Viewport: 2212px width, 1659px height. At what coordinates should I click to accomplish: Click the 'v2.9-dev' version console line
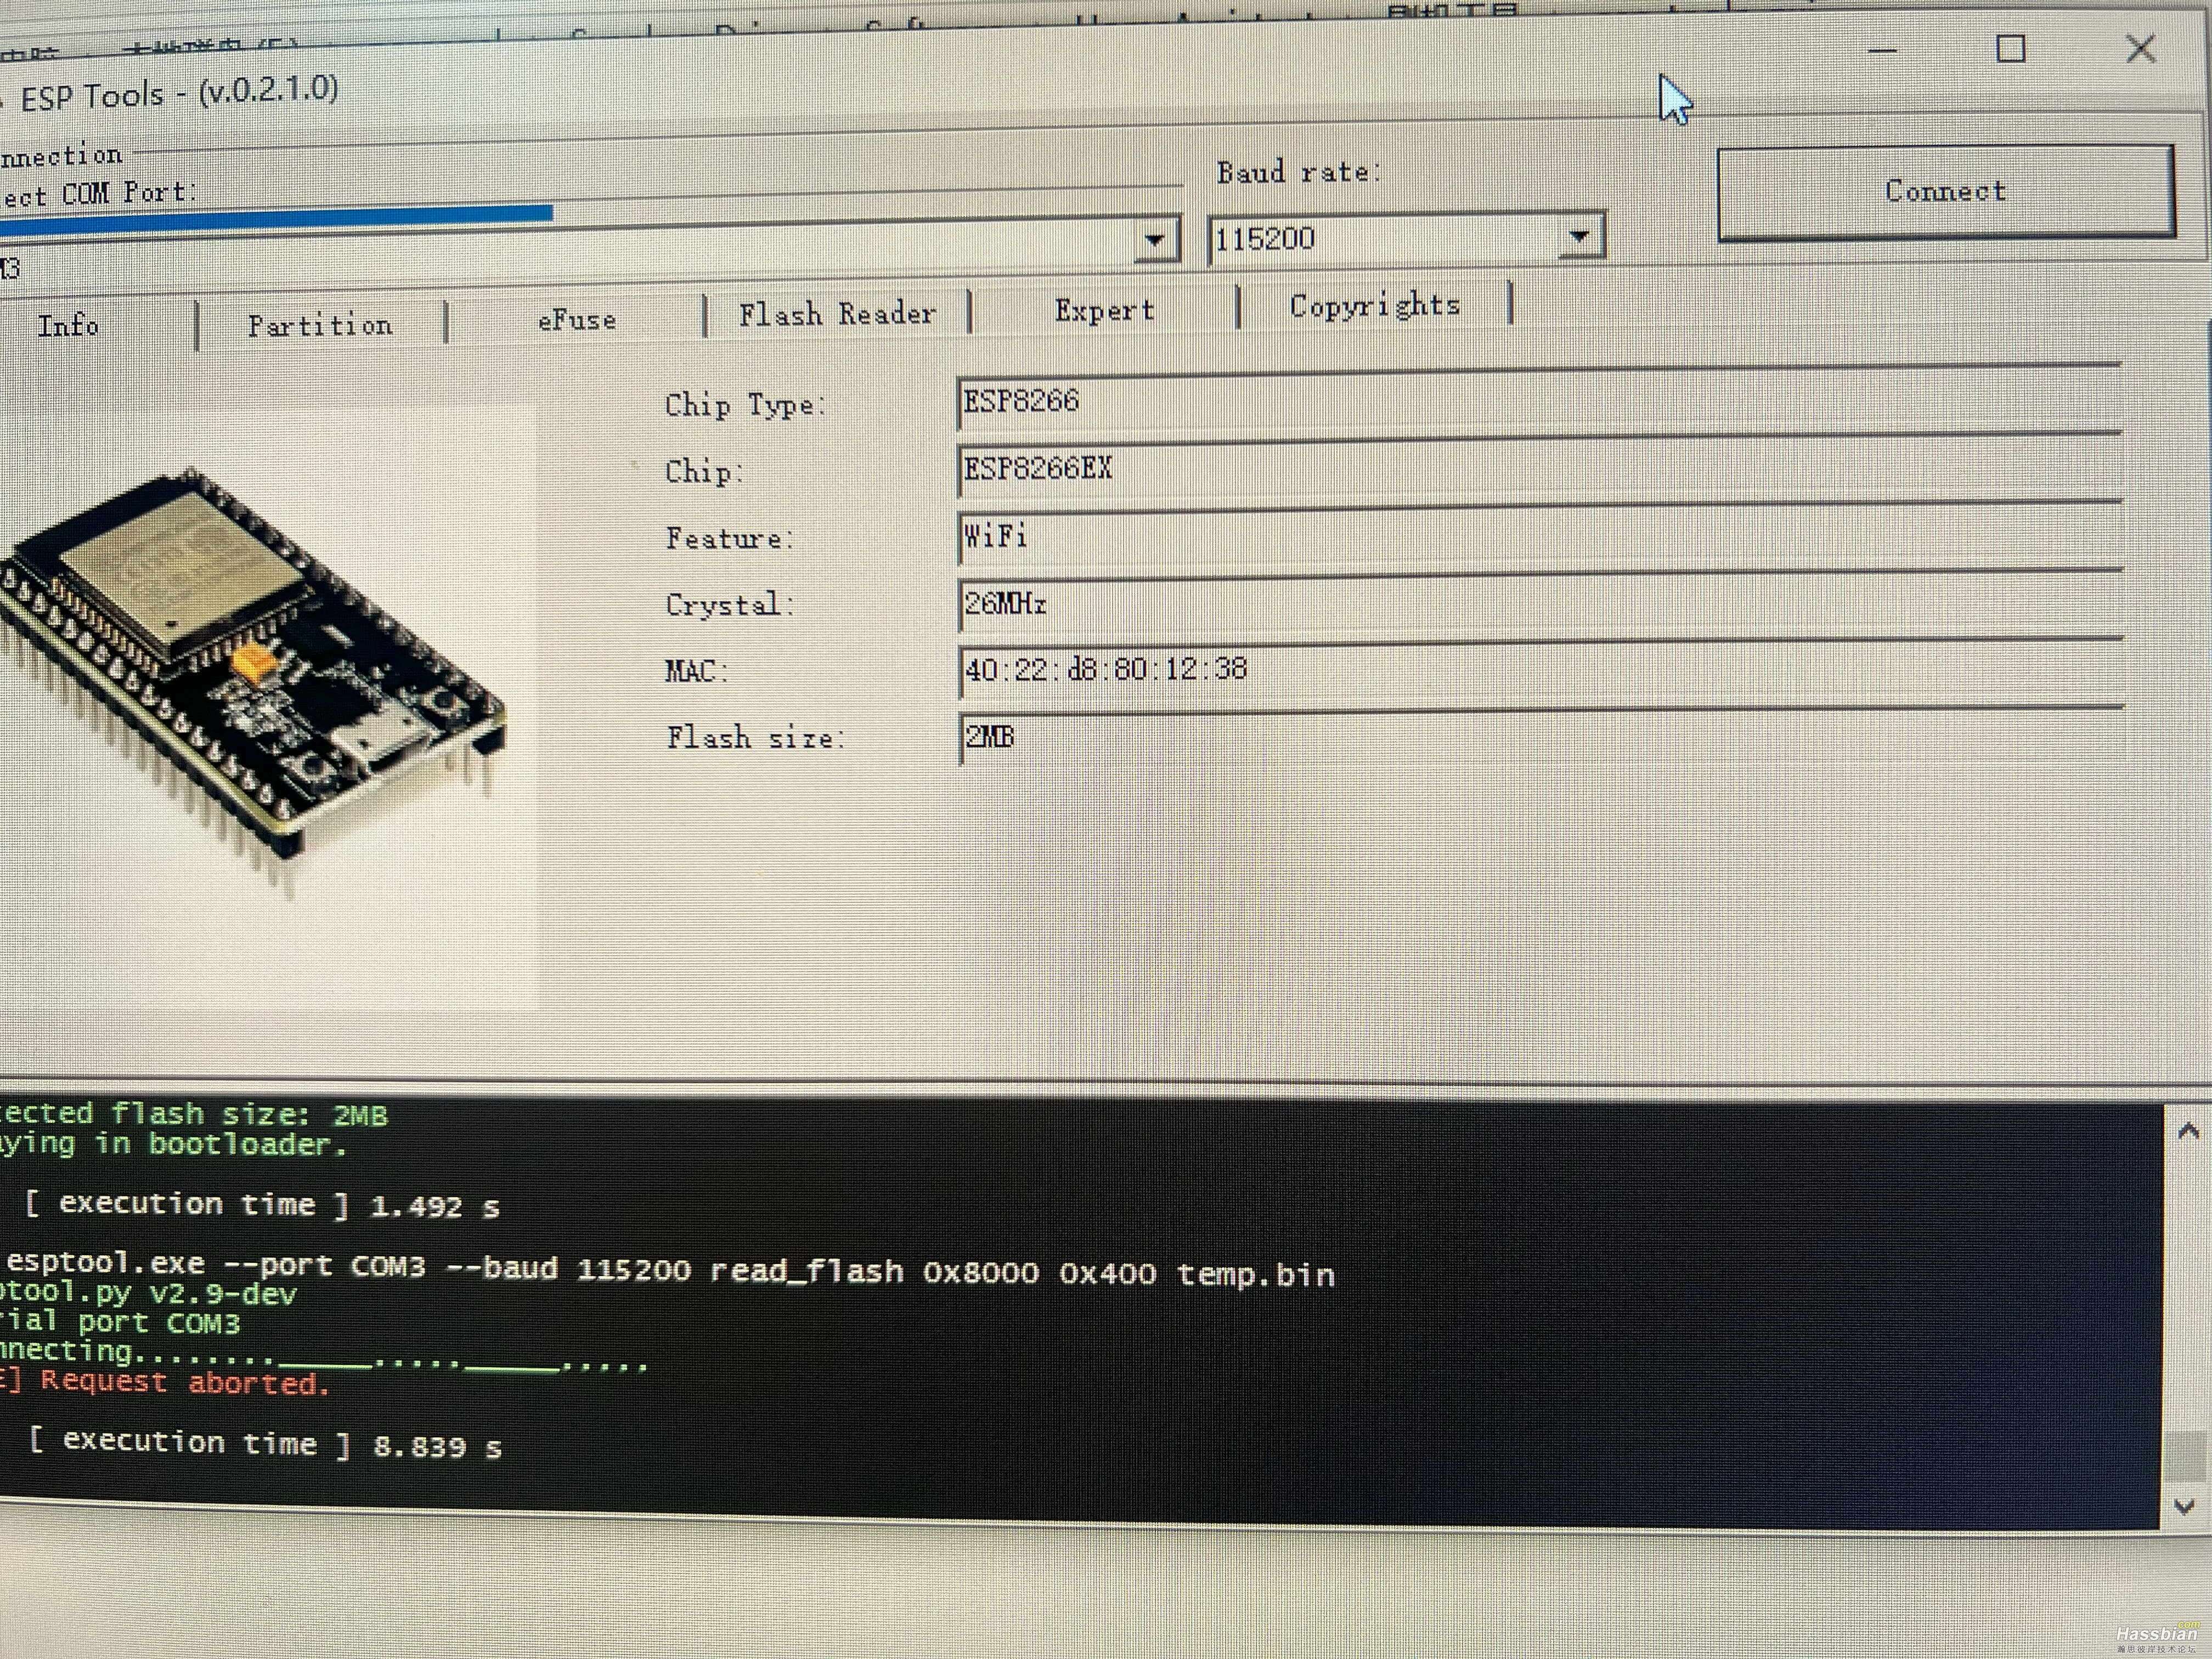(148, 1293)
